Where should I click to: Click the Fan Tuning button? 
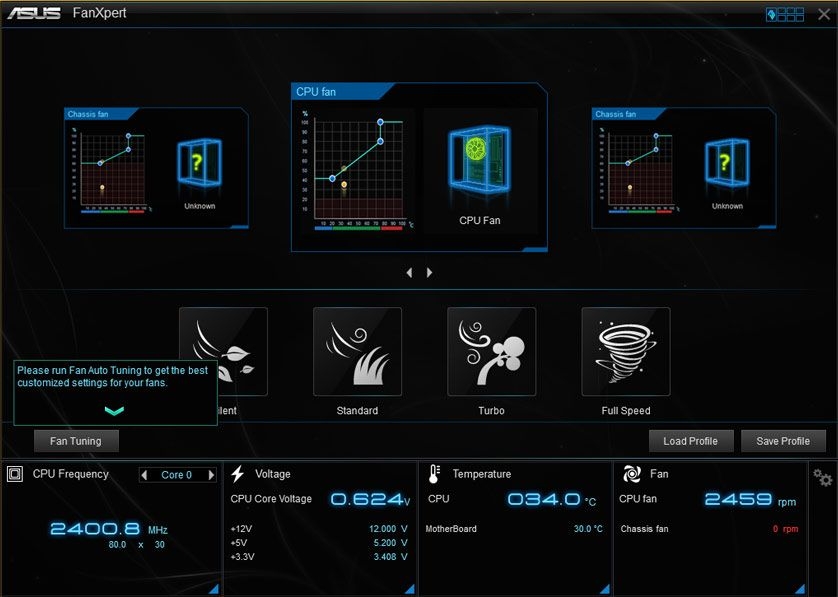click(76, 440)
